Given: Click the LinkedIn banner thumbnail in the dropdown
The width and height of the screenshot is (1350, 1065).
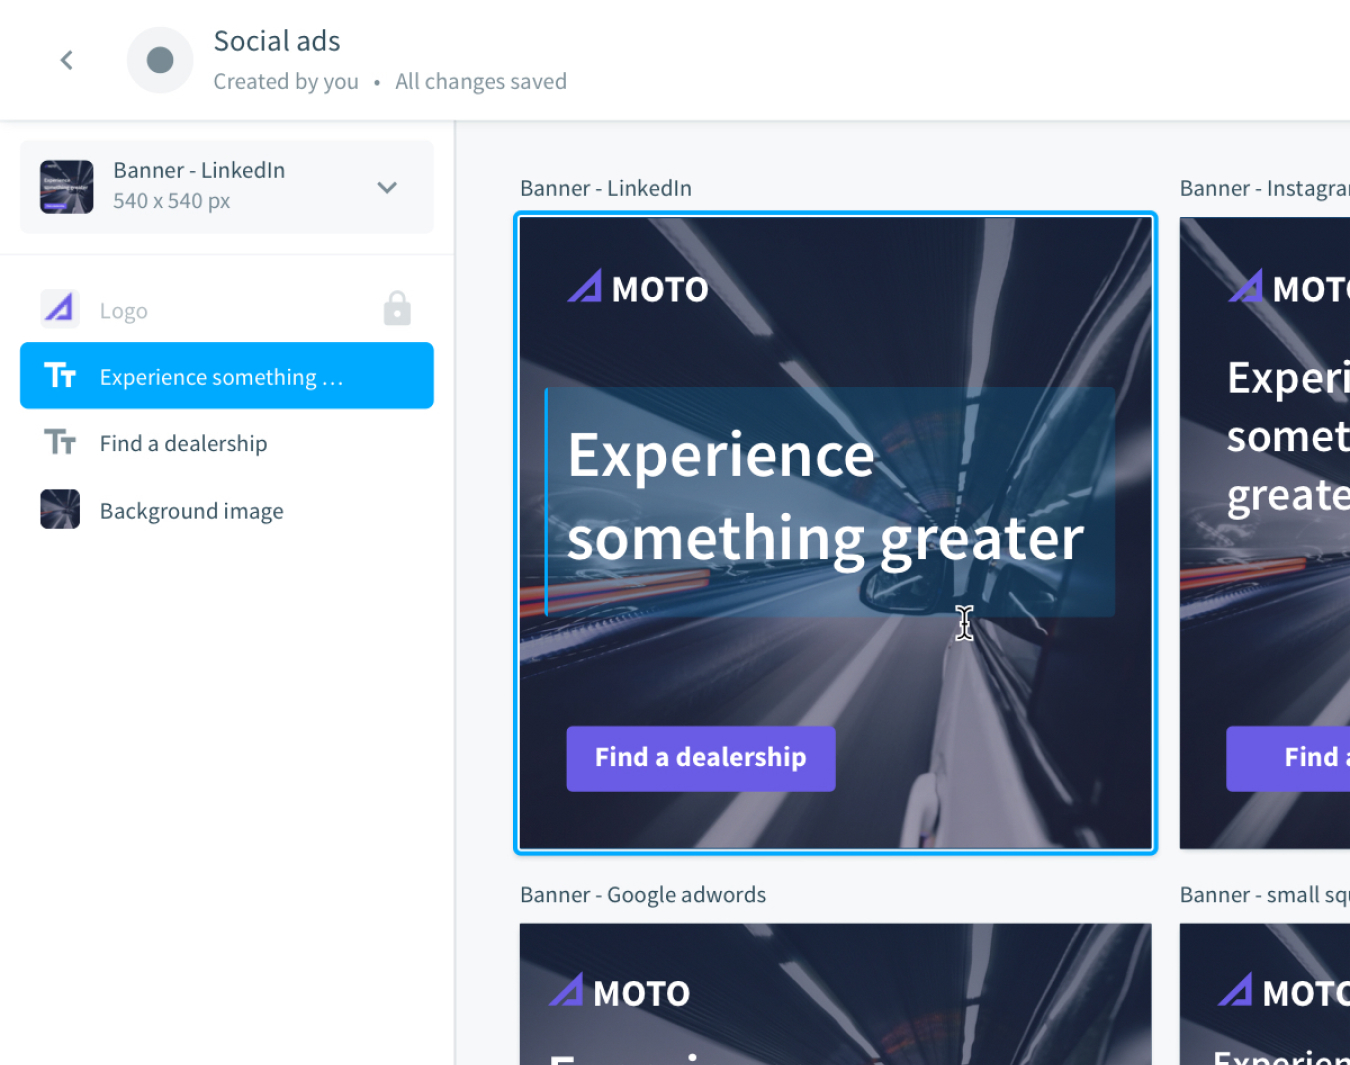Looking at the screenshot, I should pos(67,187).
